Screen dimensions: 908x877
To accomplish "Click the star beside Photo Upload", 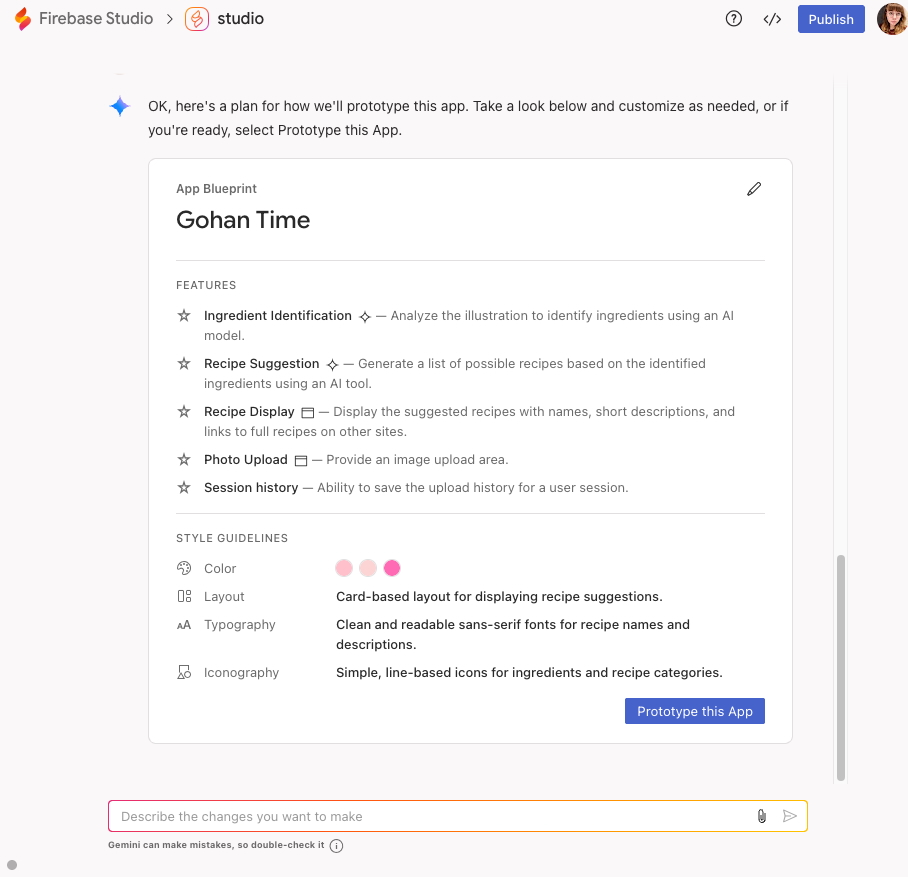I will tap(184, 460).
